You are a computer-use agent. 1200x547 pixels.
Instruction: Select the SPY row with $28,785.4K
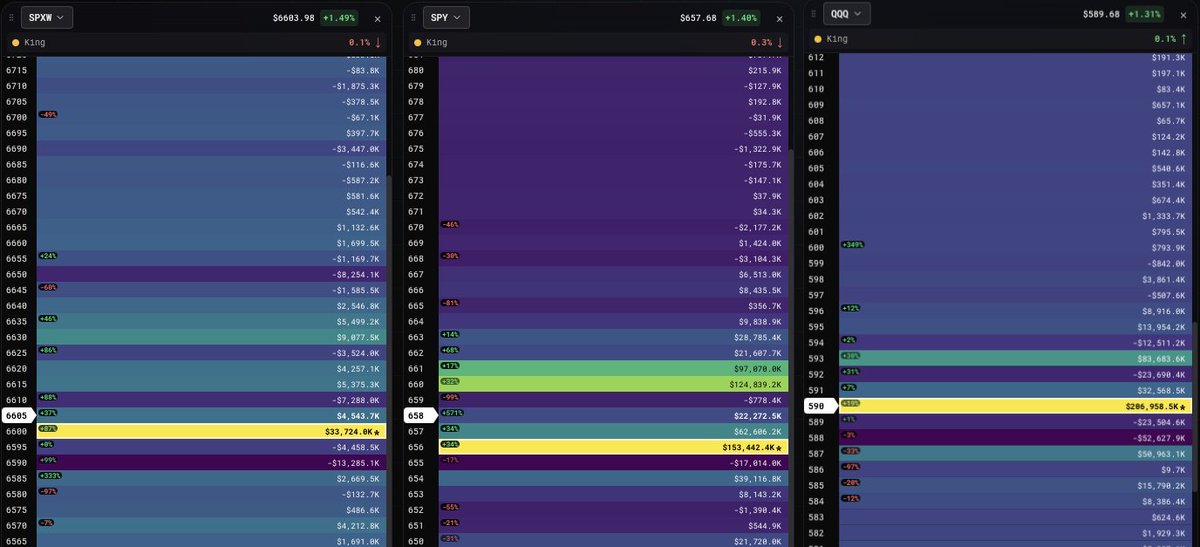pyautogui.click(x=614, y=337)
